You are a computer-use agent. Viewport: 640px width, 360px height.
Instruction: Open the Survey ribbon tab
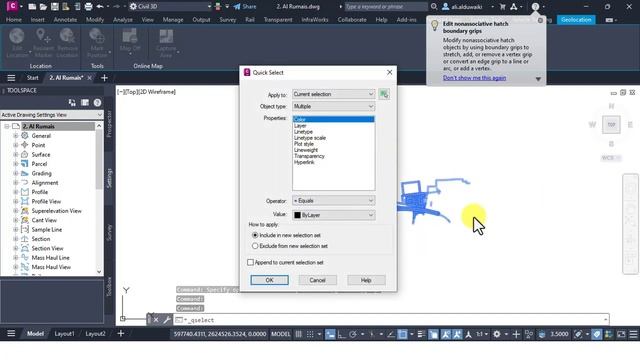(227, 20)
